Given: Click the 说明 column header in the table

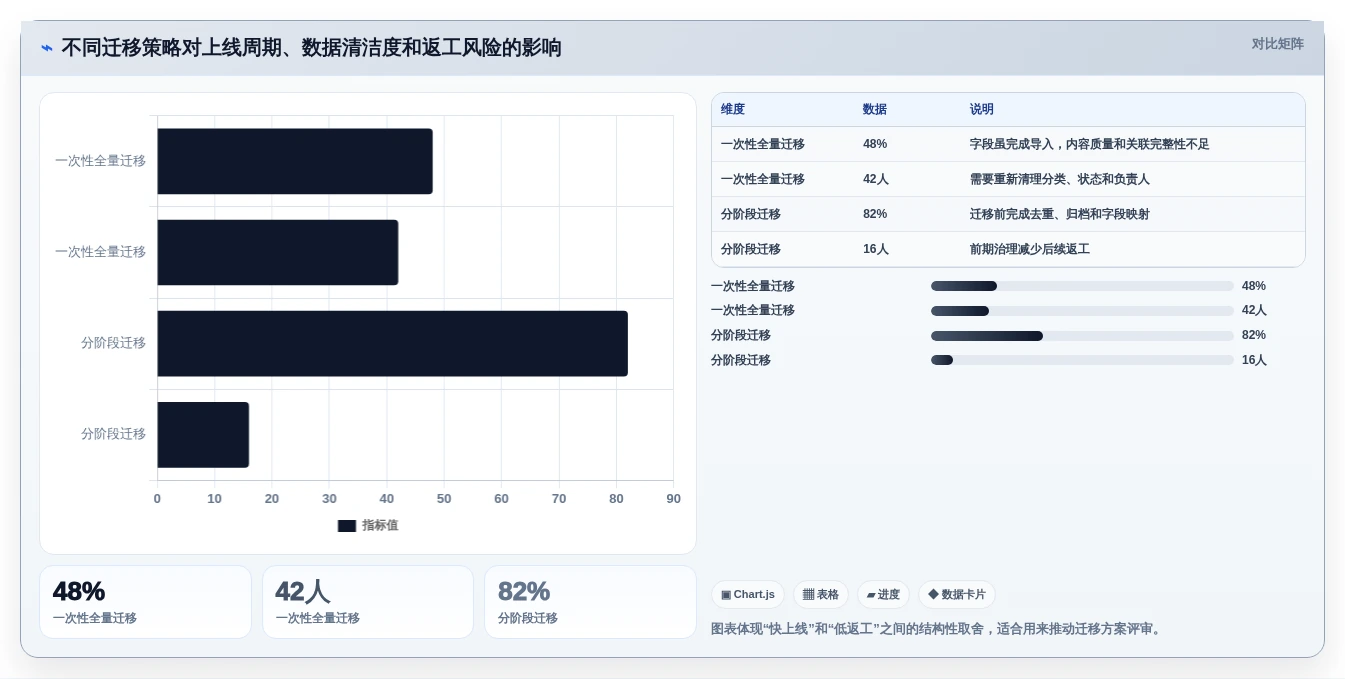Looking at the screenshot, I should [x=982, y=109].
